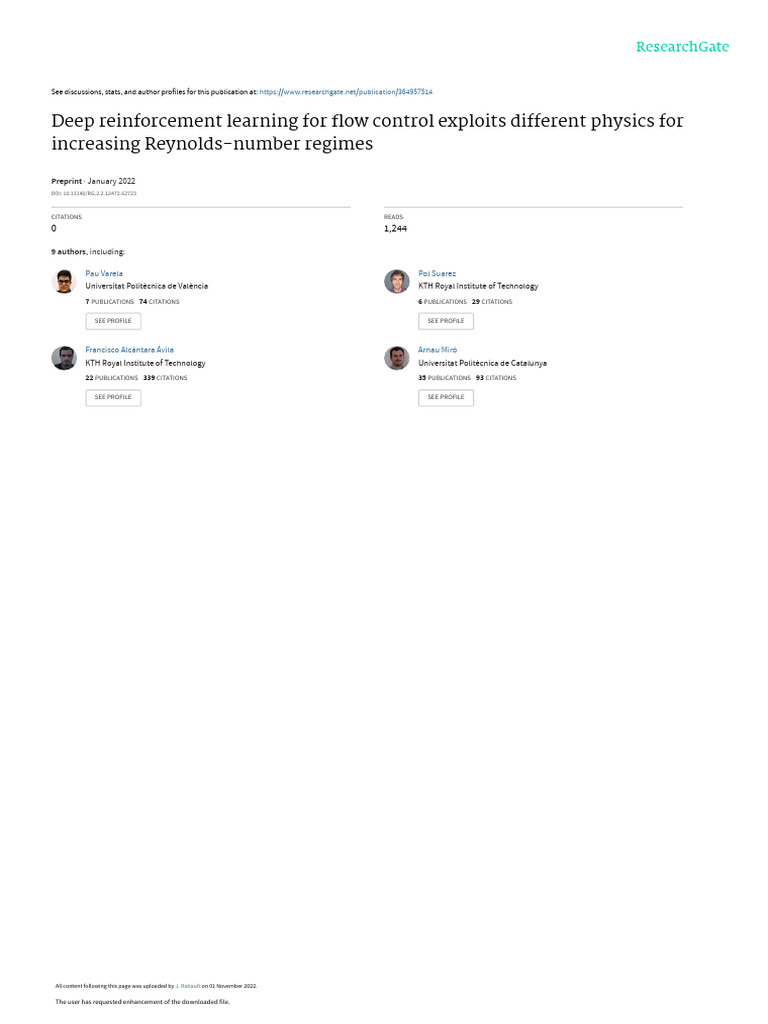Open the Pau Varela author name link
Image resolution: width=768 pixels, height=1024 pixels.
(x=104, y=273)
